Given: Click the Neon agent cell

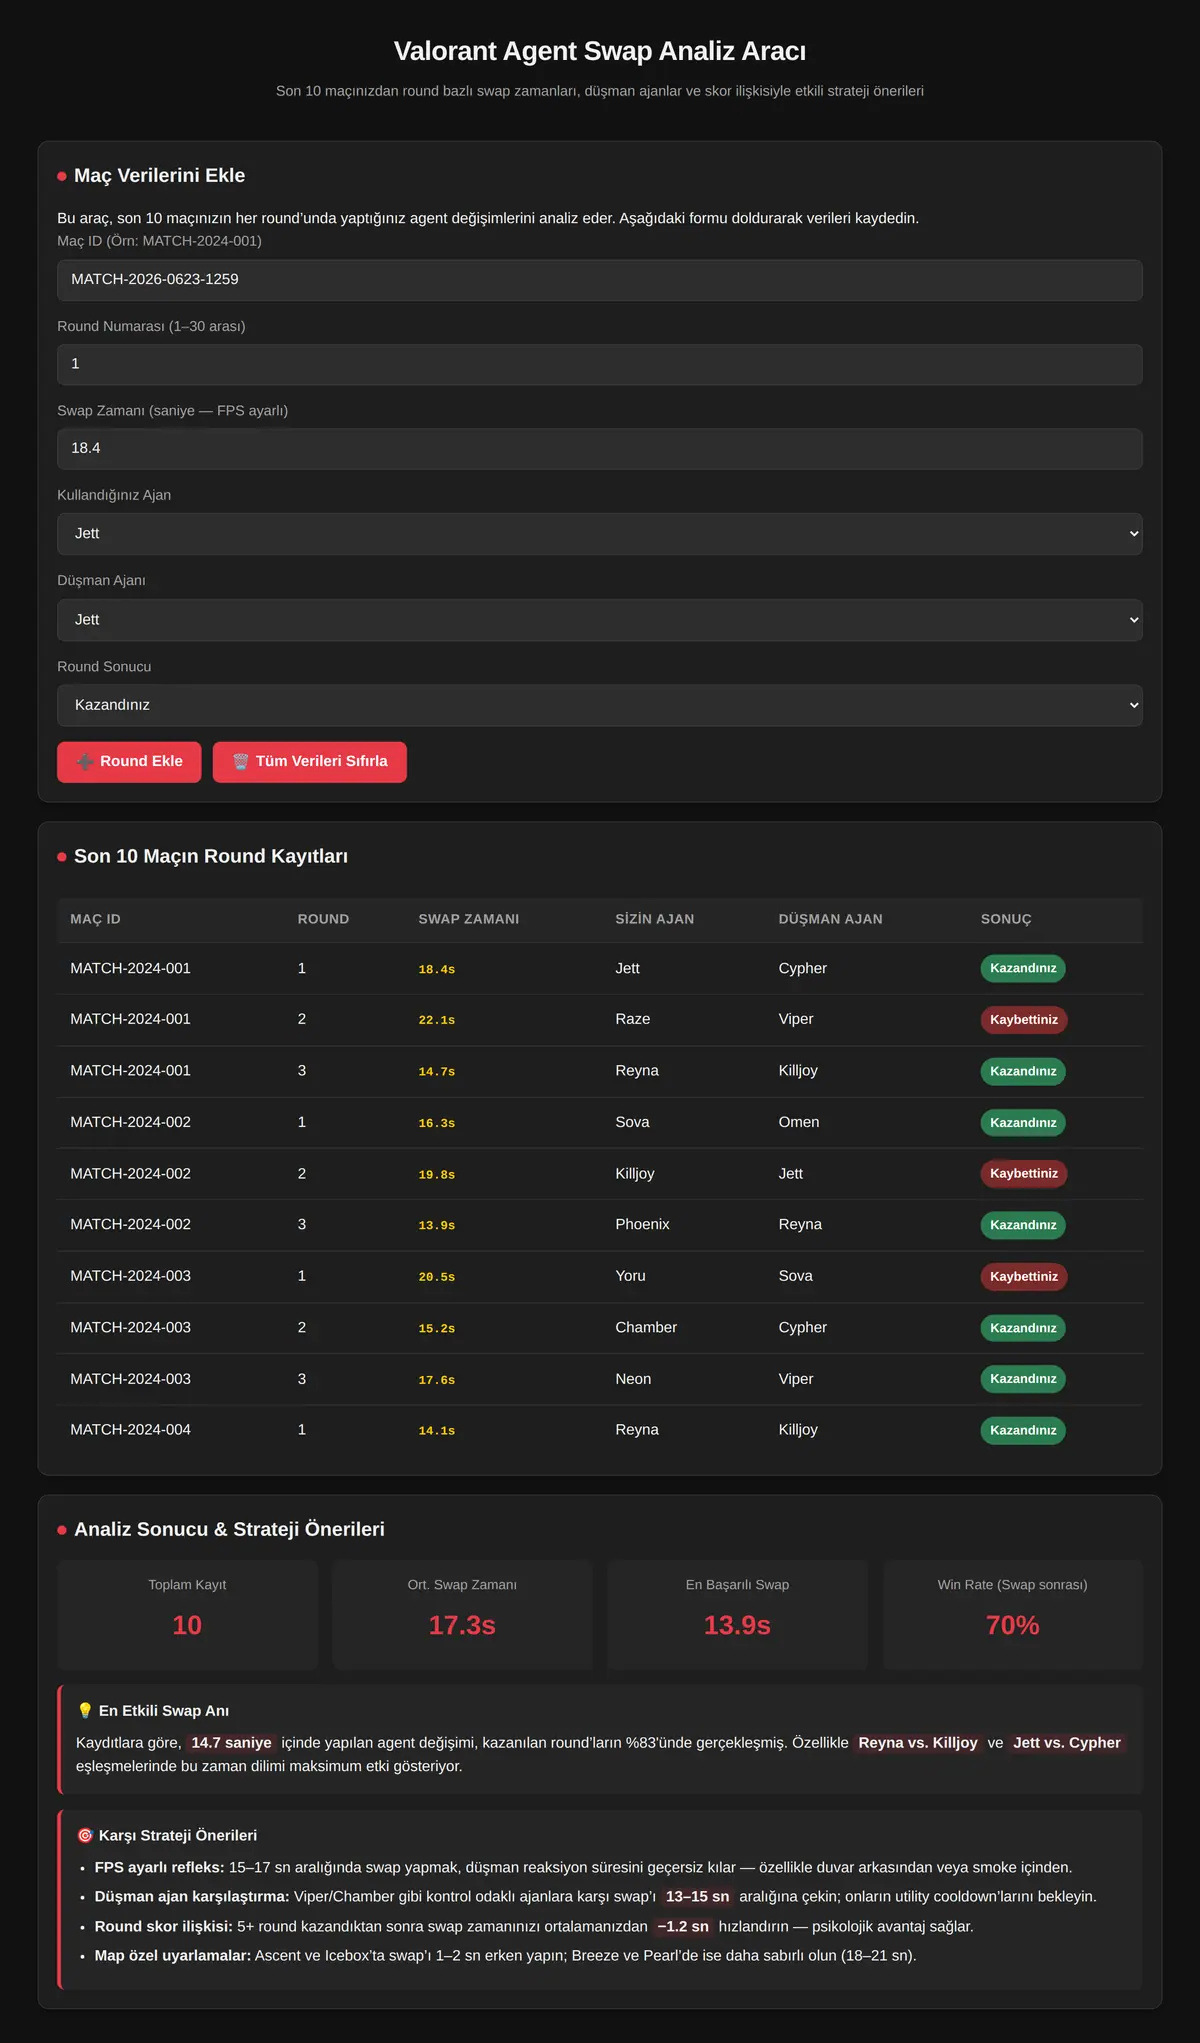Looking at the screenshot, I should (633, 1379).
